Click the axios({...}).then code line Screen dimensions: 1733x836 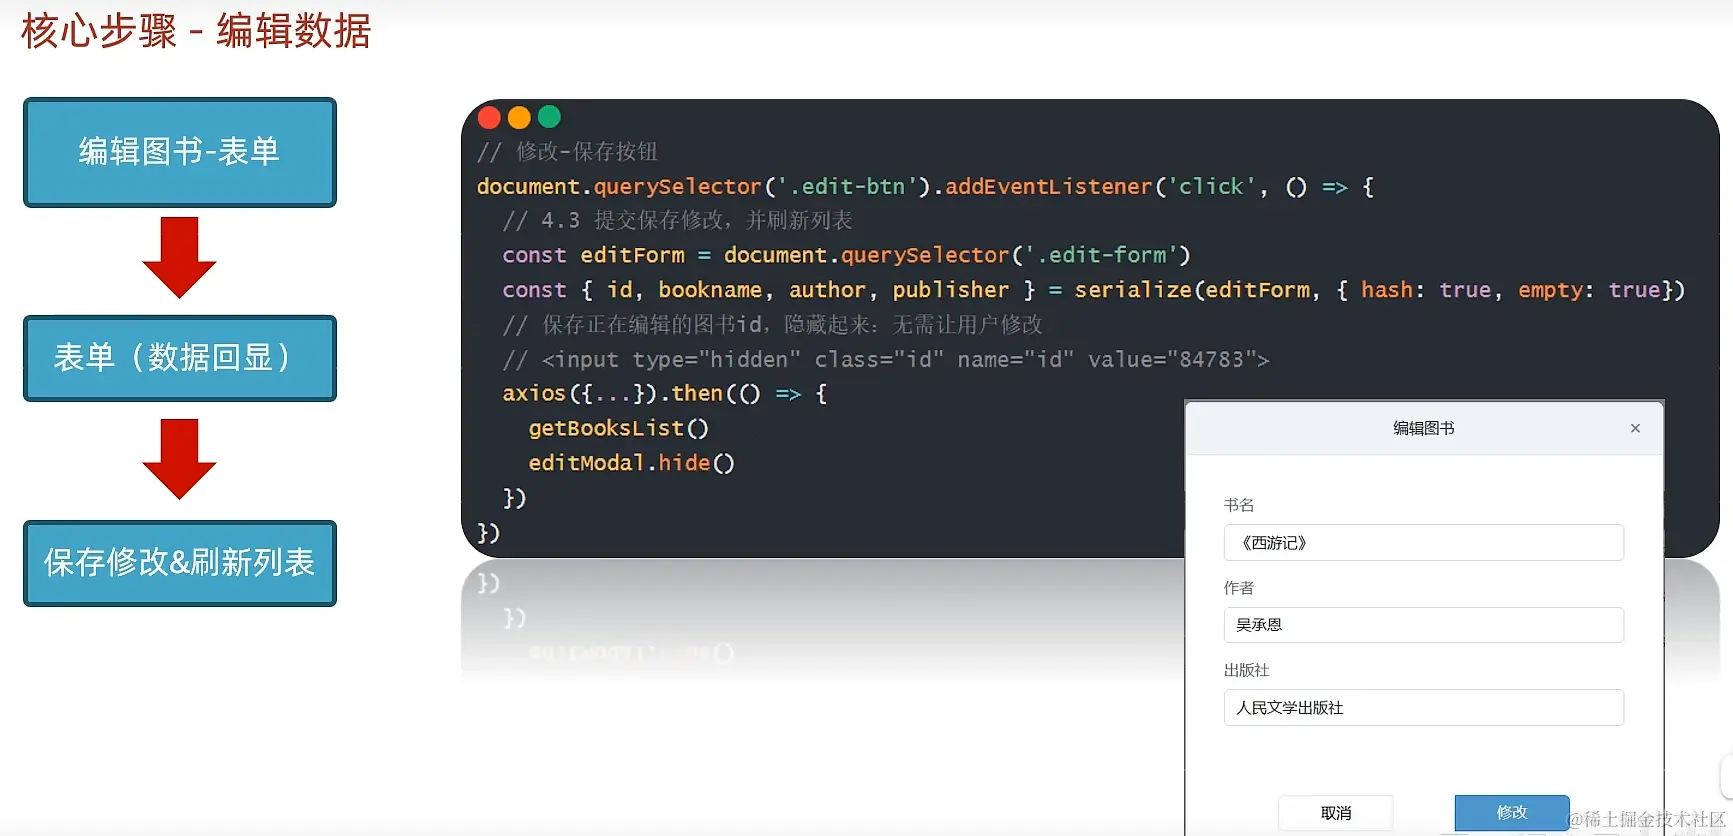click(x=665, y=394)
